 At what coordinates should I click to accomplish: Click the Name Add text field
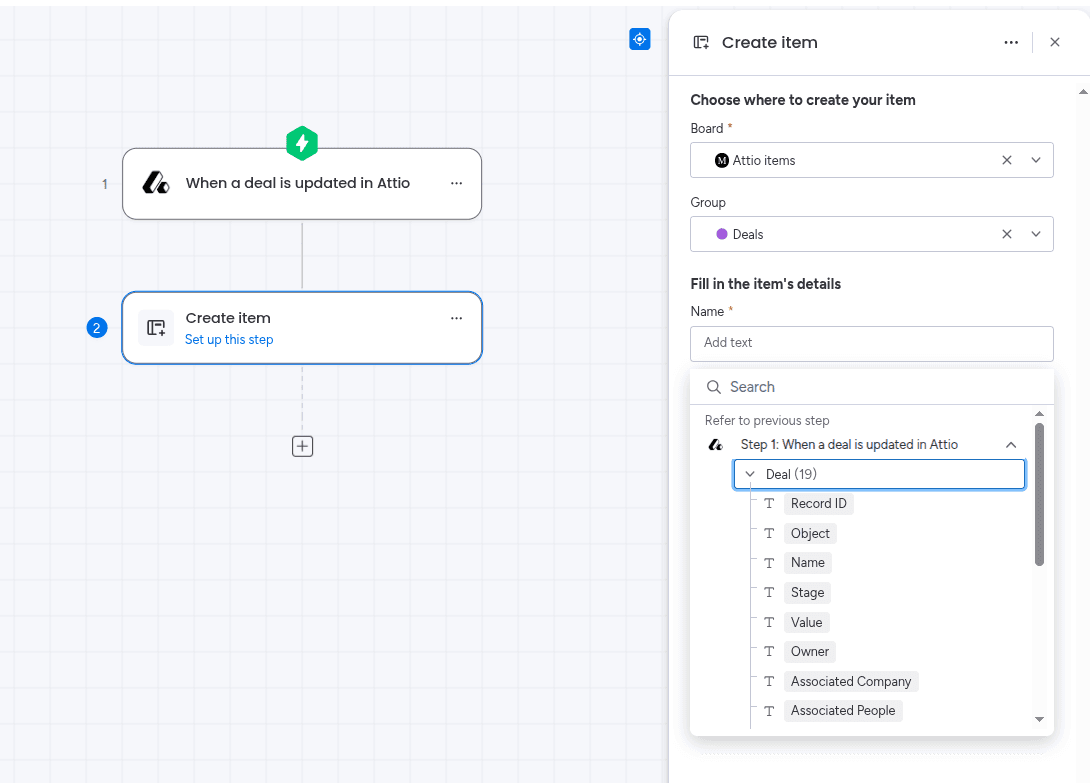coord(872,344)
